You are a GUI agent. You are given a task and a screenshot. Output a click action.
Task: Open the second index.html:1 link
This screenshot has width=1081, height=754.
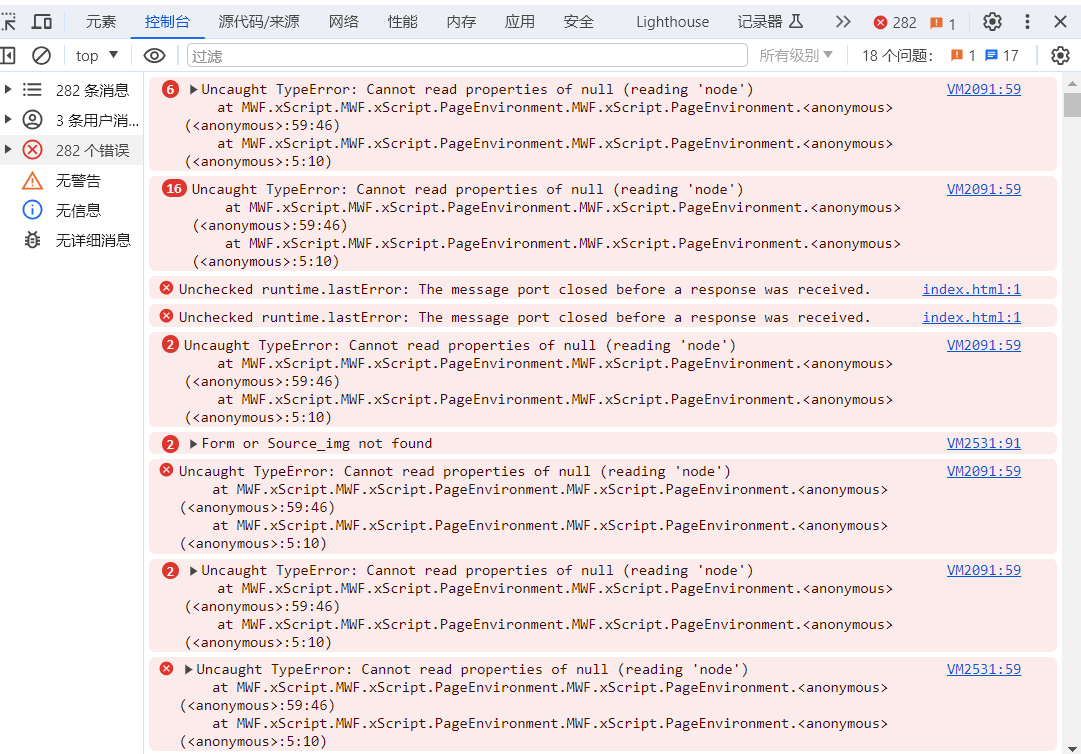971,318
